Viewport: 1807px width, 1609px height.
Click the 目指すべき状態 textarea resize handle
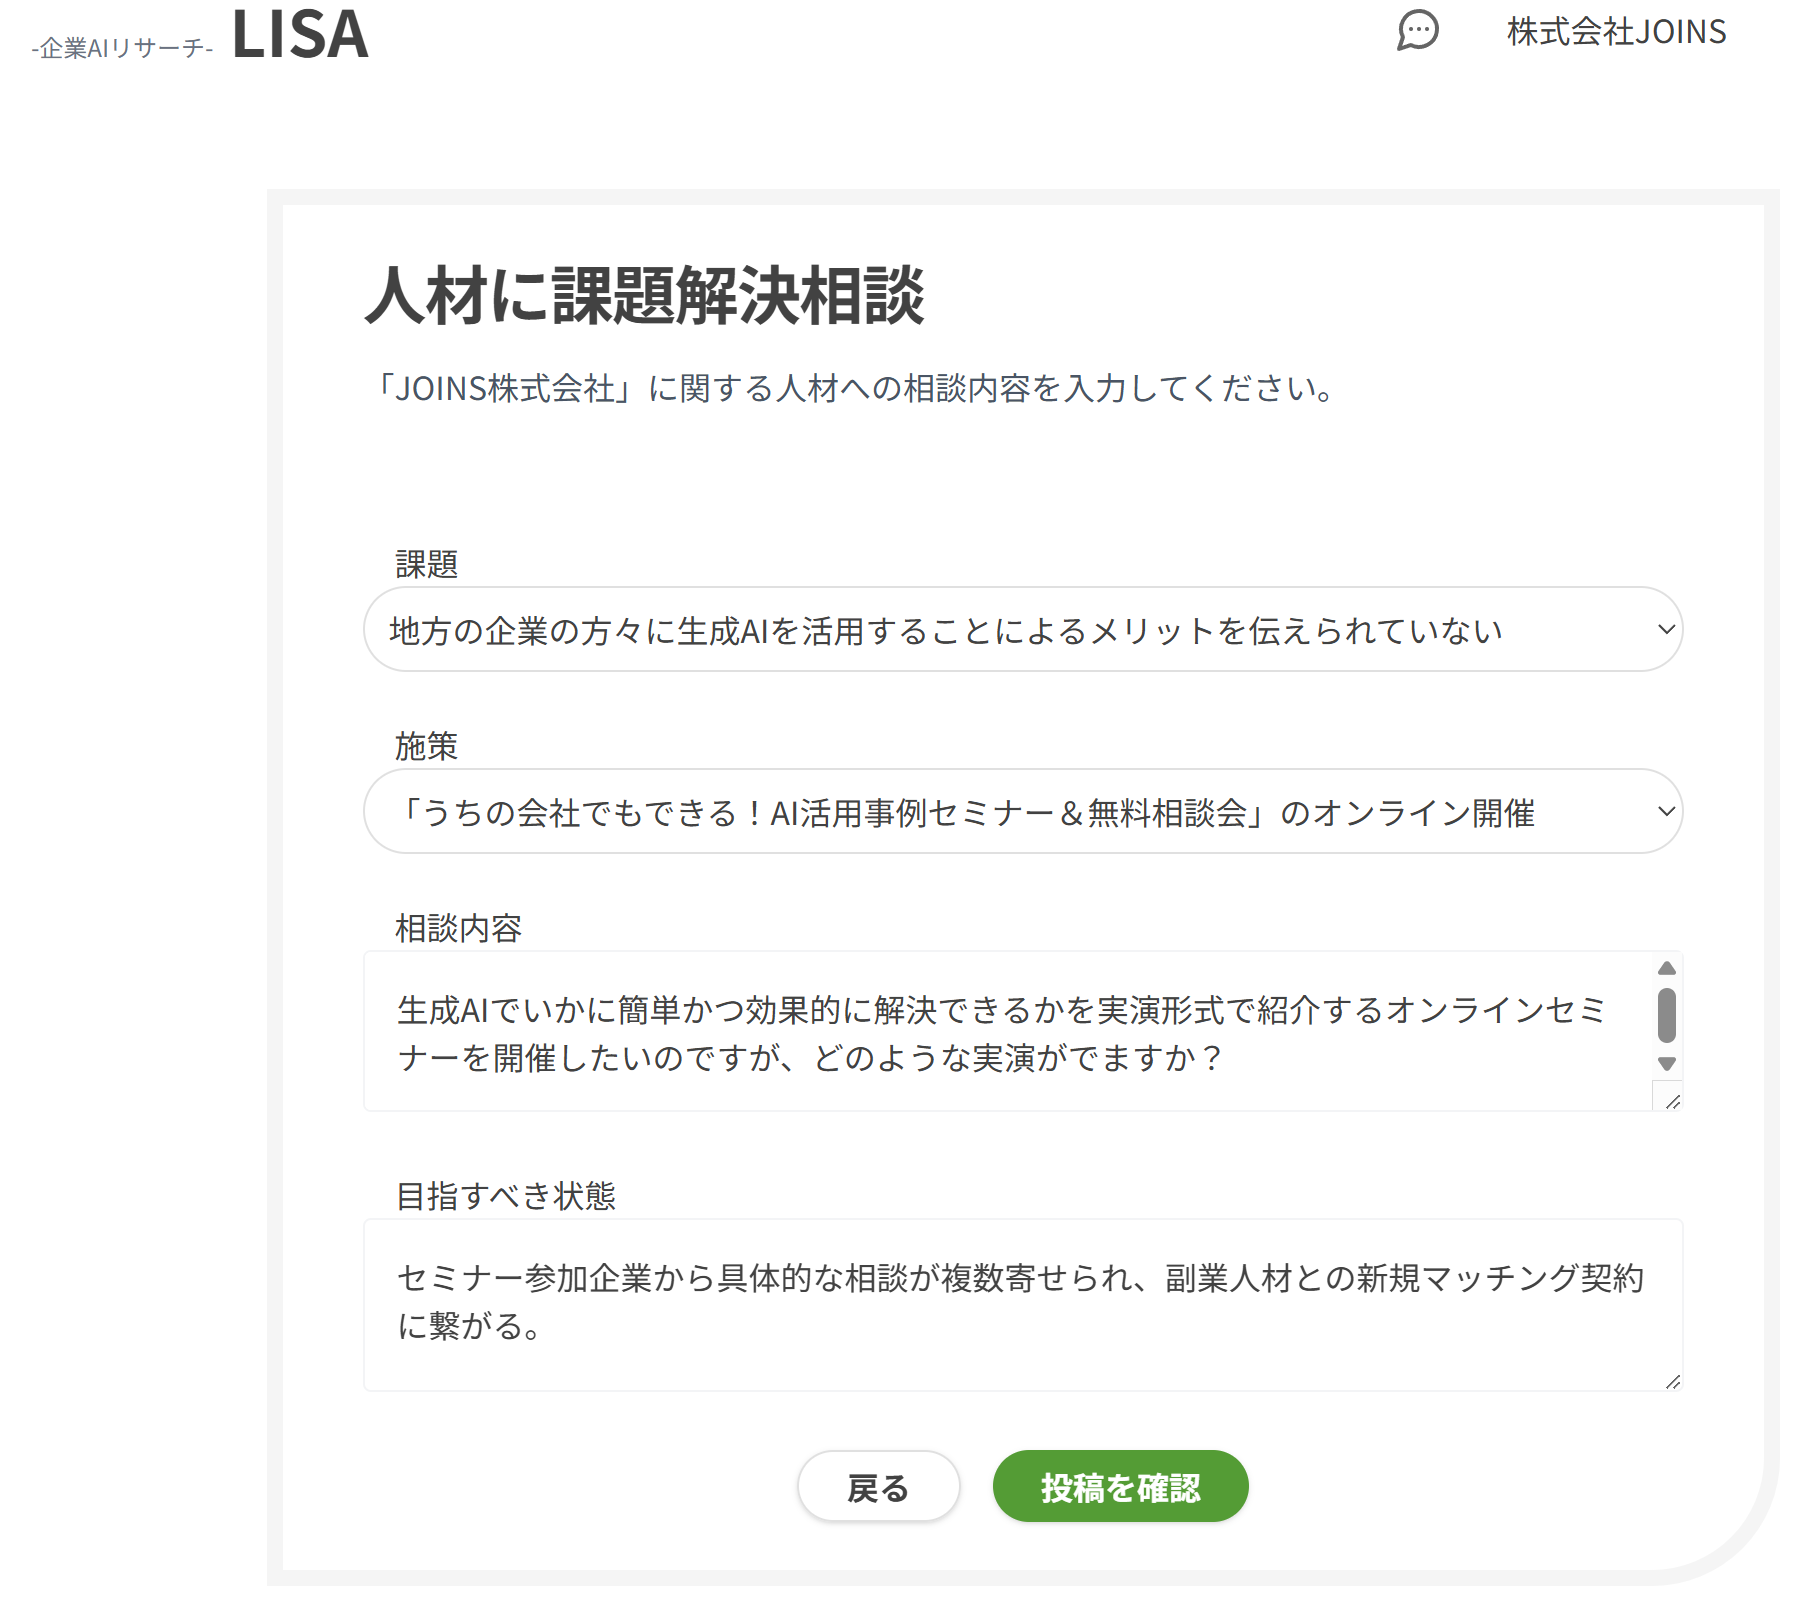tap(1672, 1381)
